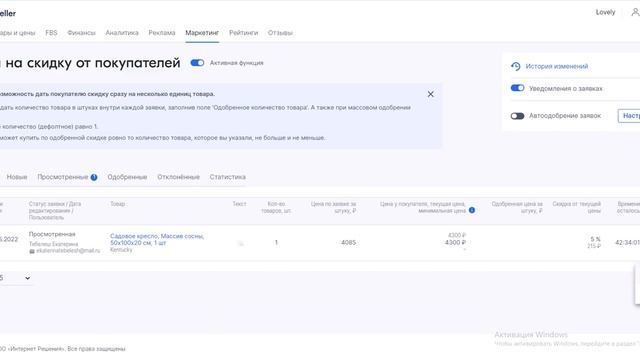Close the blue info banner
640x360 pixels.
tap(431, 94)
